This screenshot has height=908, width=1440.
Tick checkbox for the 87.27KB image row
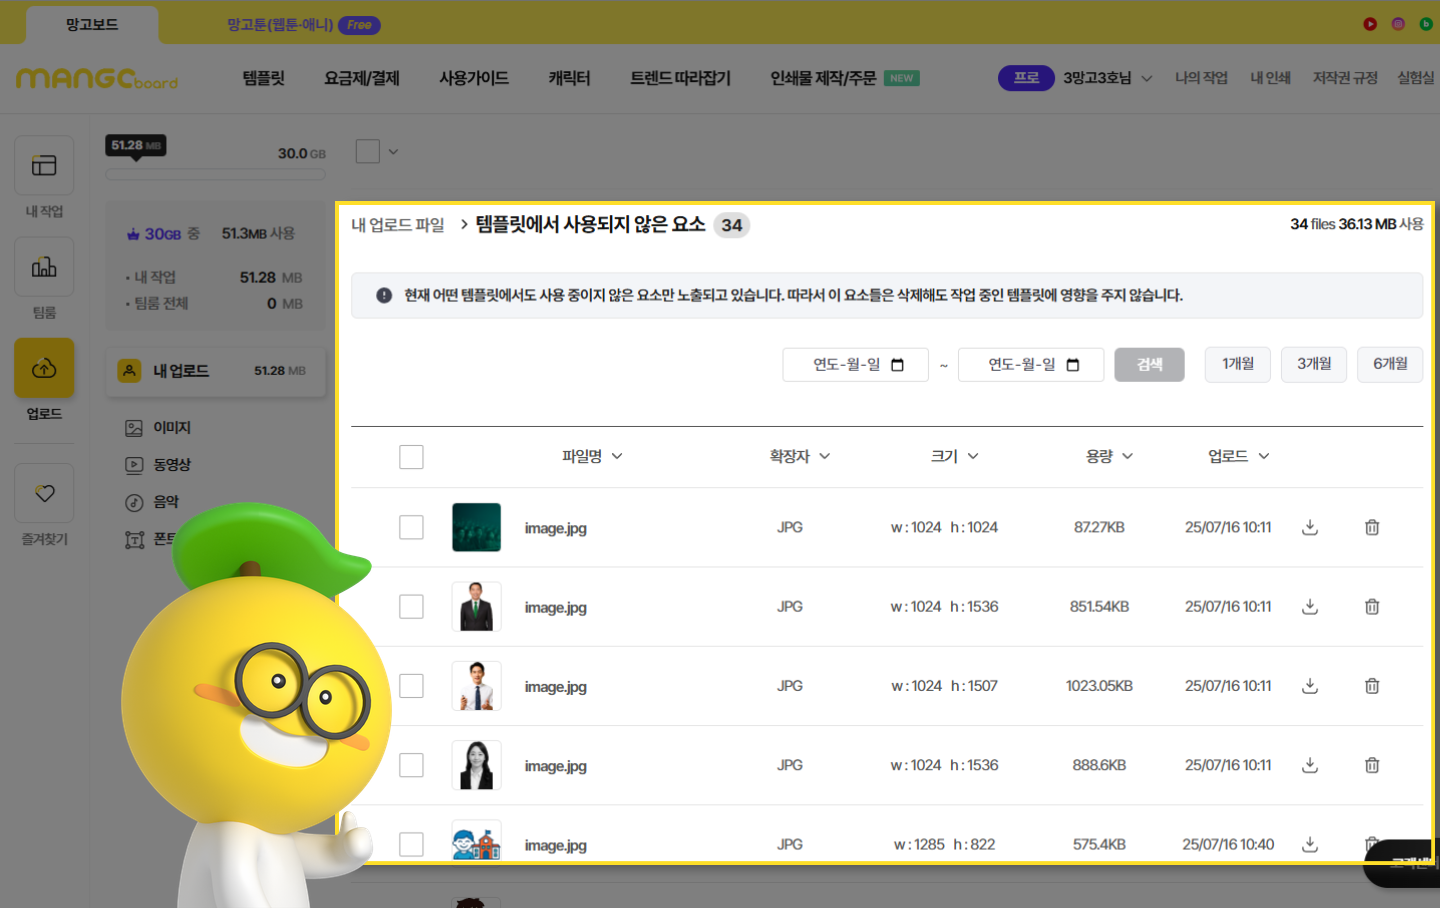(x=411, y=527)
